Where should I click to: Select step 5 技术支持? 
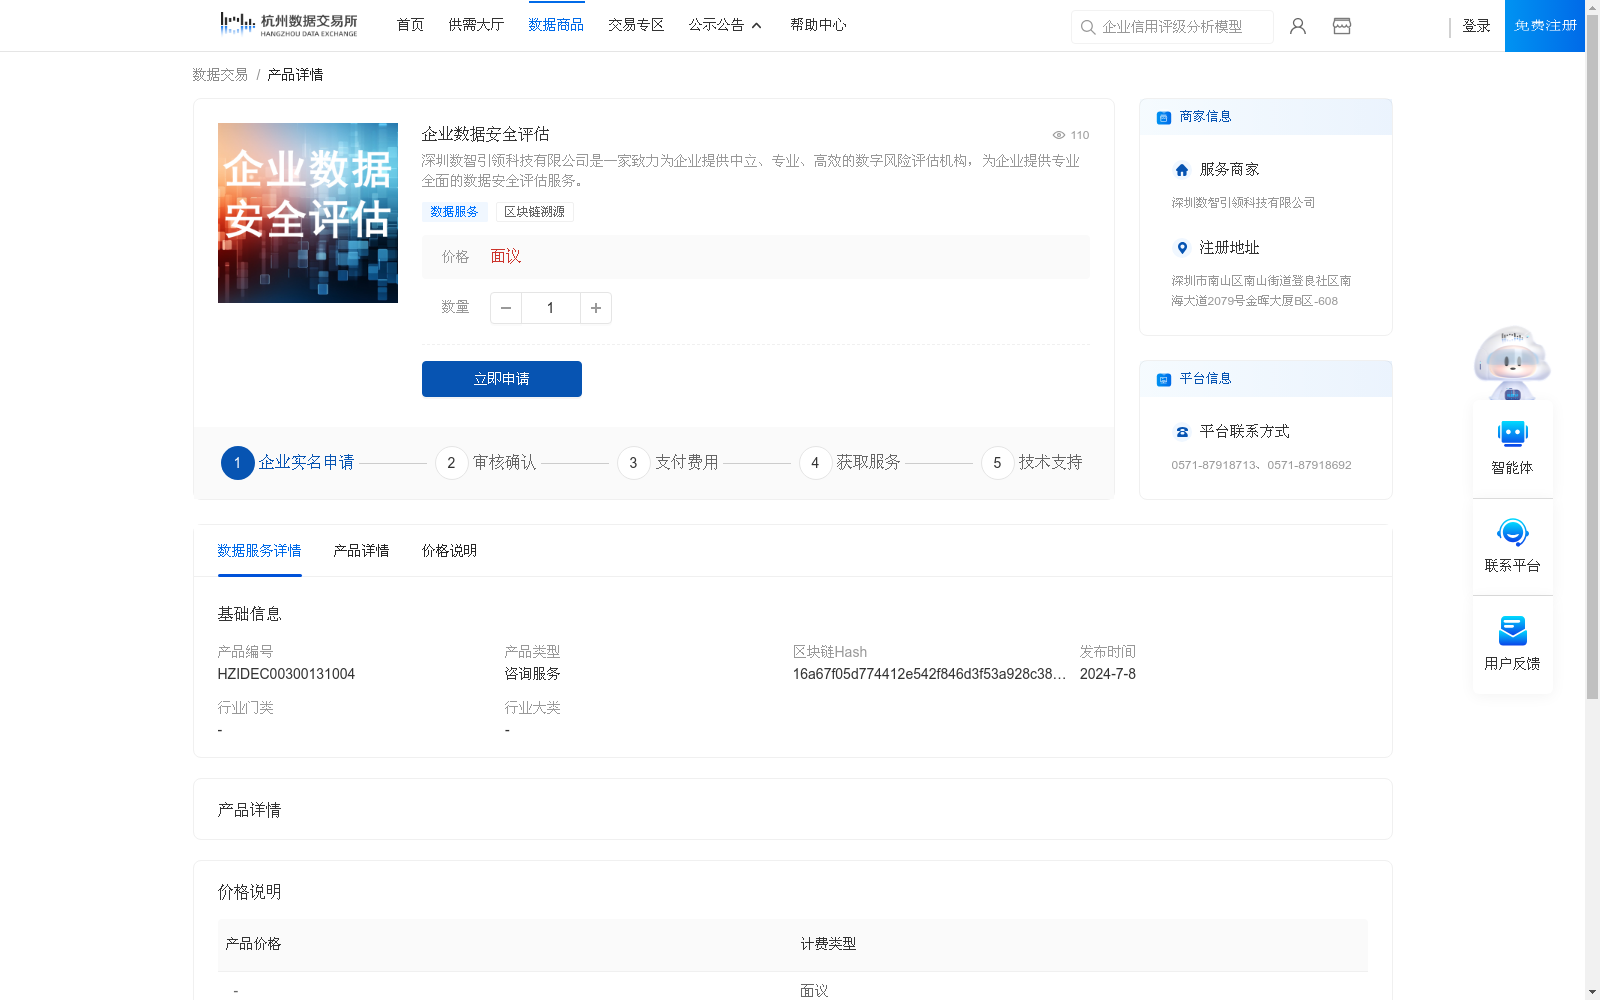tap(1032, 463)
